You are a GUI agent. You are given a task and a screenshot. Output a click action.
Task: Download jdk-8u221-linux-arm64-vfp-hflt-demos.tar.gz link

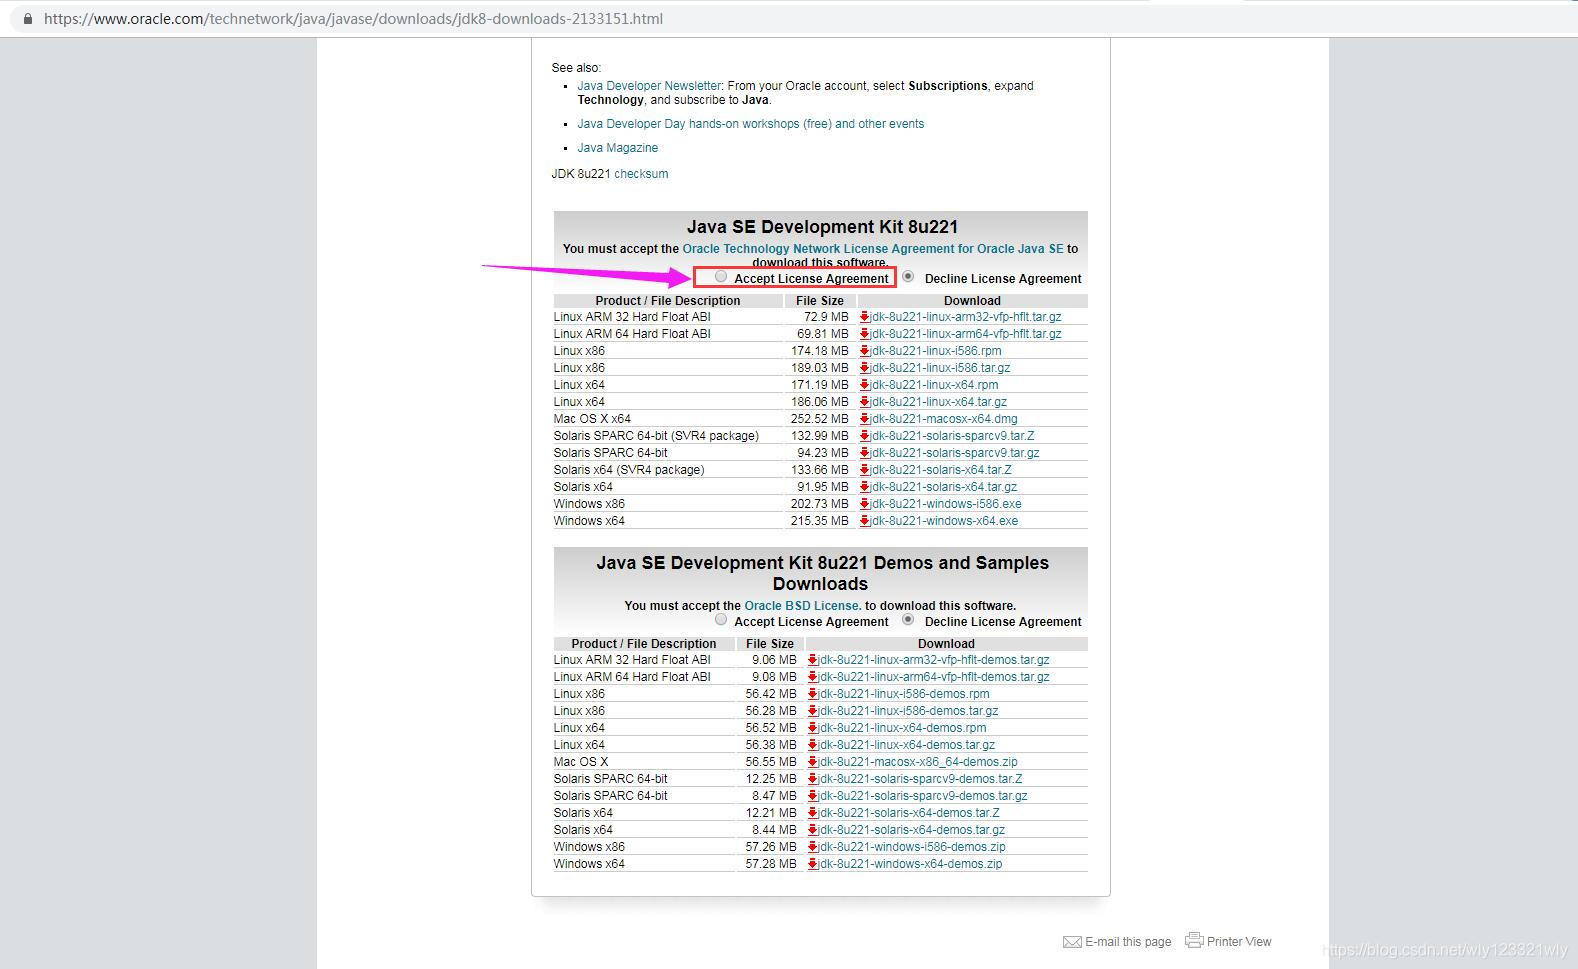pyautogui.click(x=934, y=677)
